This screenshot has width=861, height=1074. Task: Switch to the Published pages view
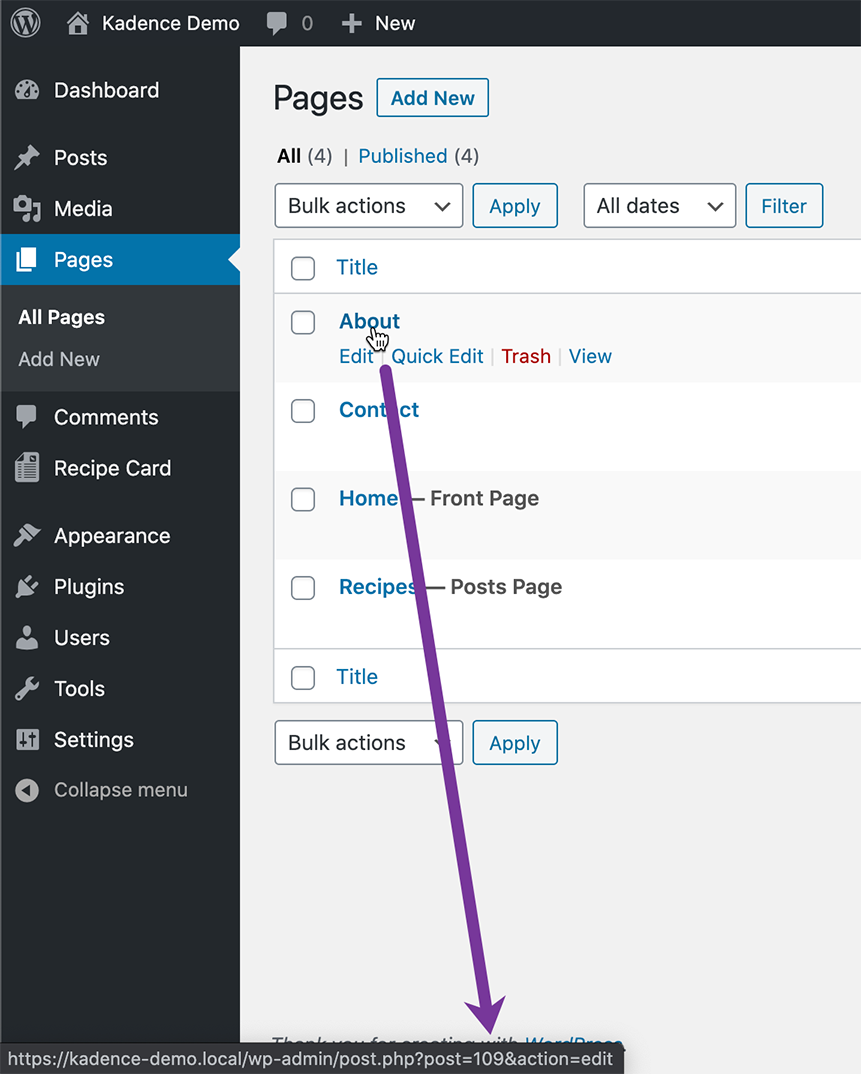pos(403,156)
